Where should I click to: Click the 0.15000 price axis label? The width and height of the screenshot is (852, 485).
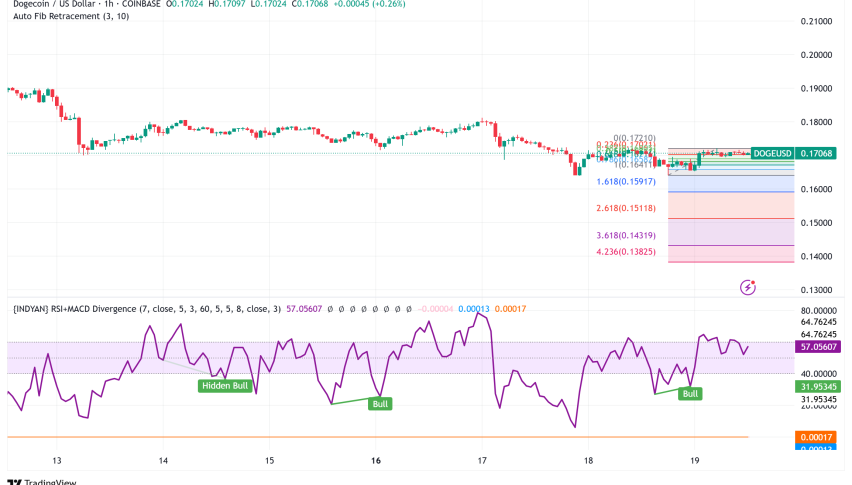(816, 223)
